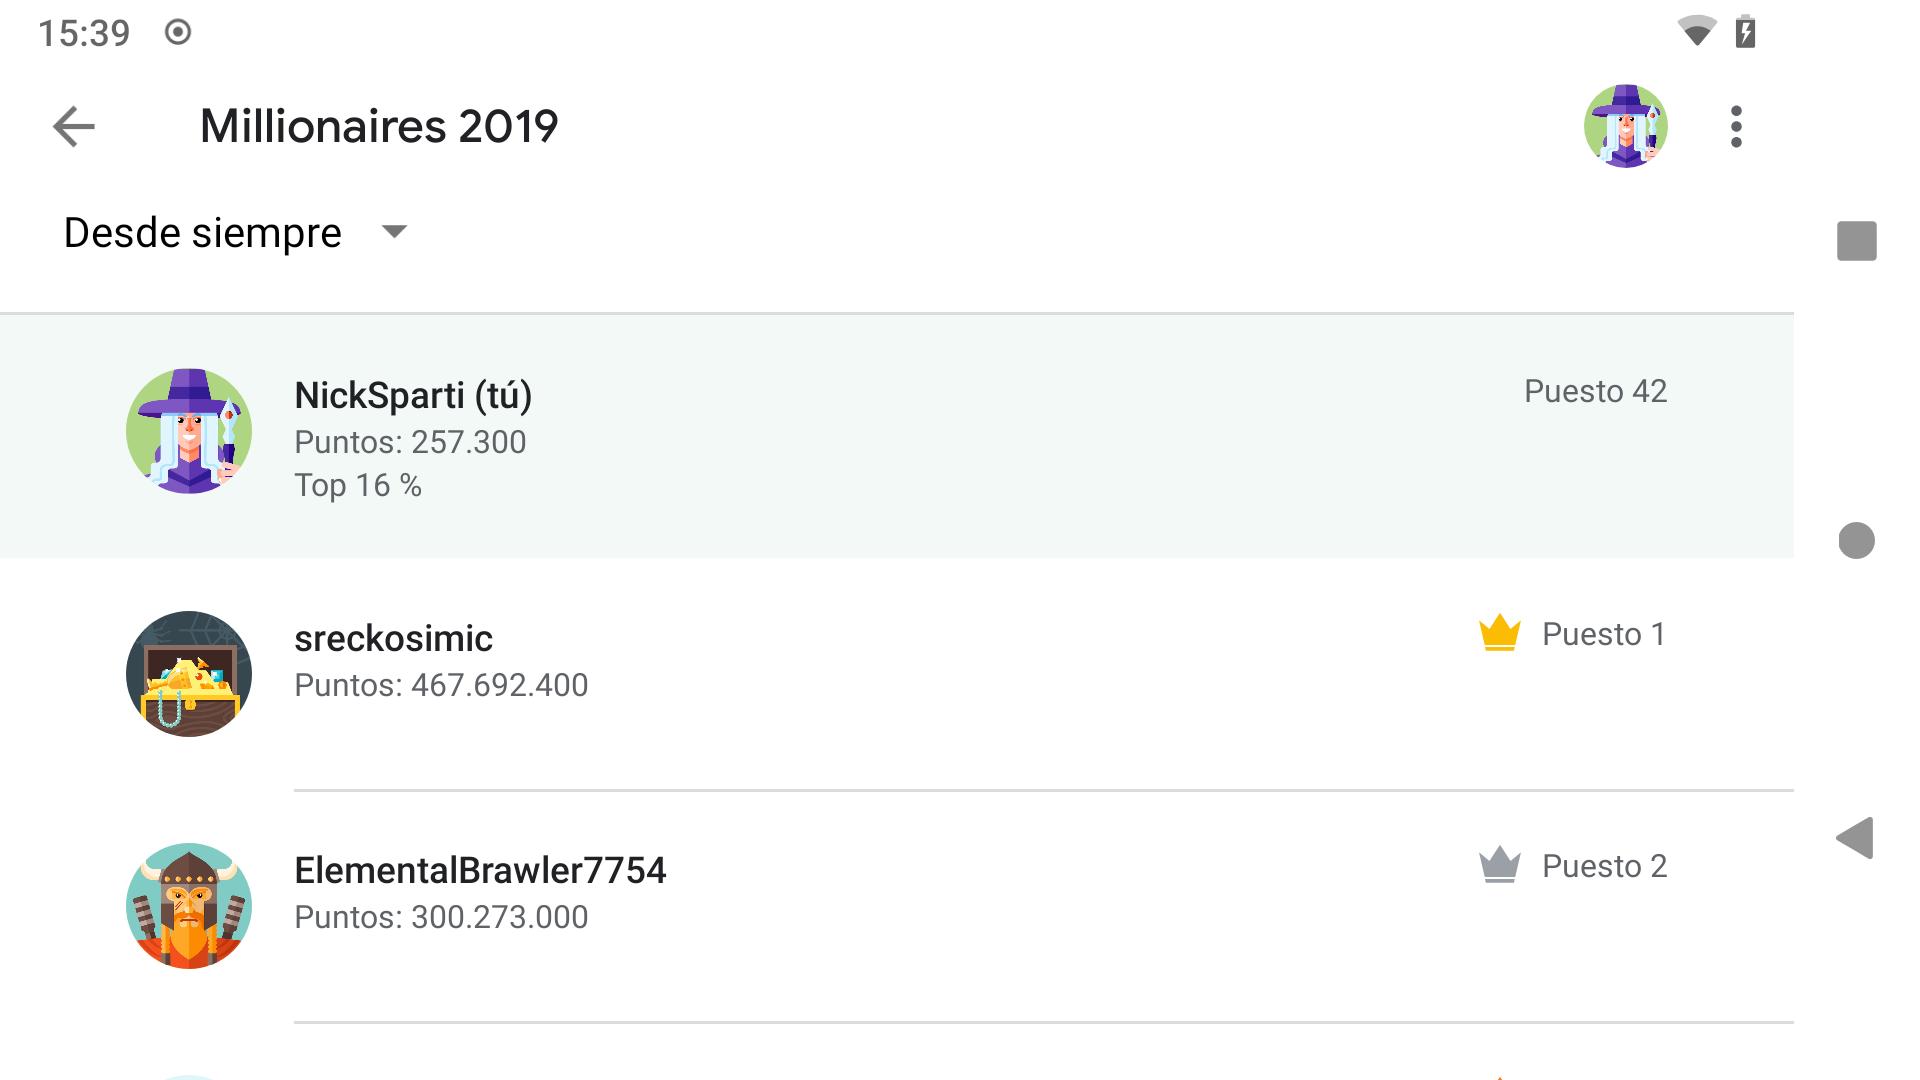This screenshot has height=1080, width=1920.
Task: Tap the Android home circle button
Action: tap(1856, 540)
